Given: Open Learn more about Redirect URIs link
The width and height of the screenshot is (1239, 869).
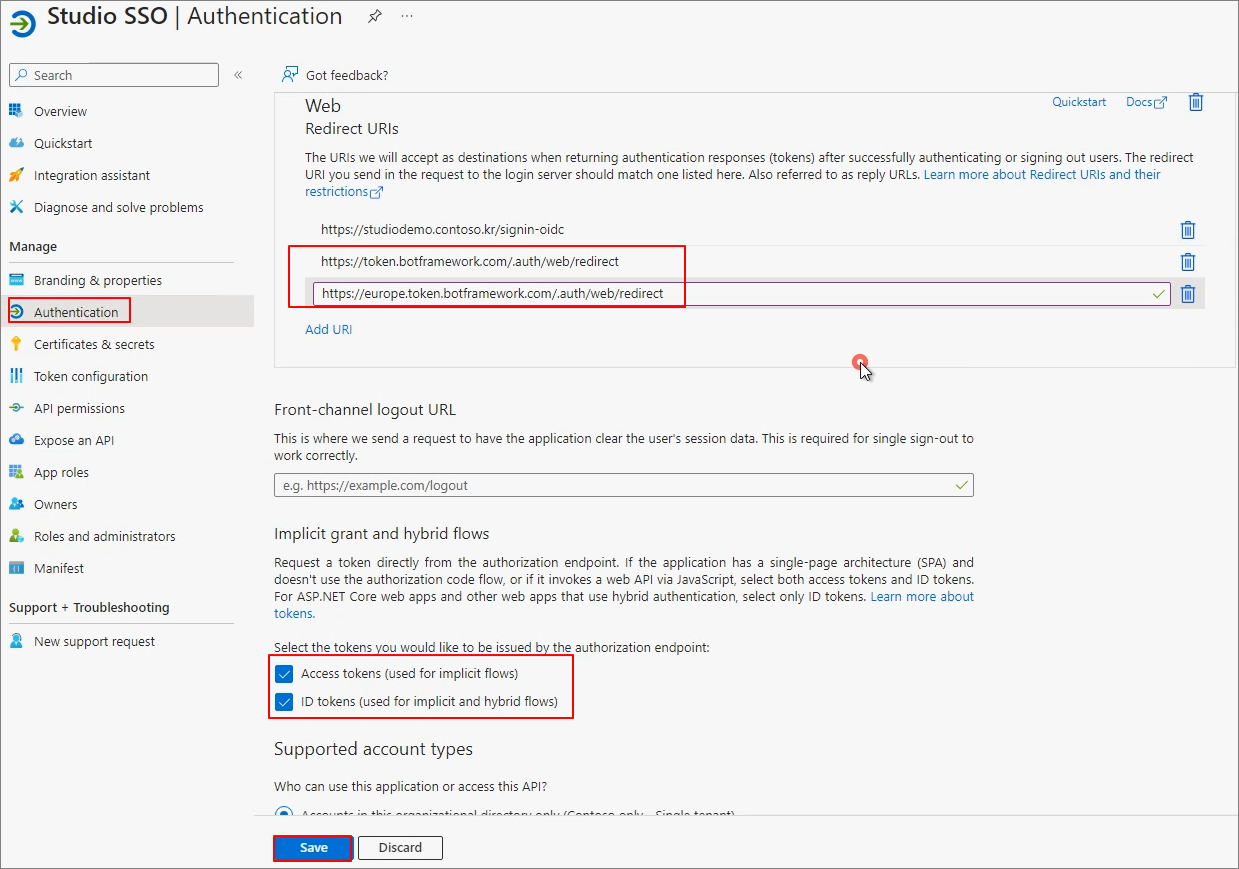Looking at the screenshot, I should coord(1042,174).
